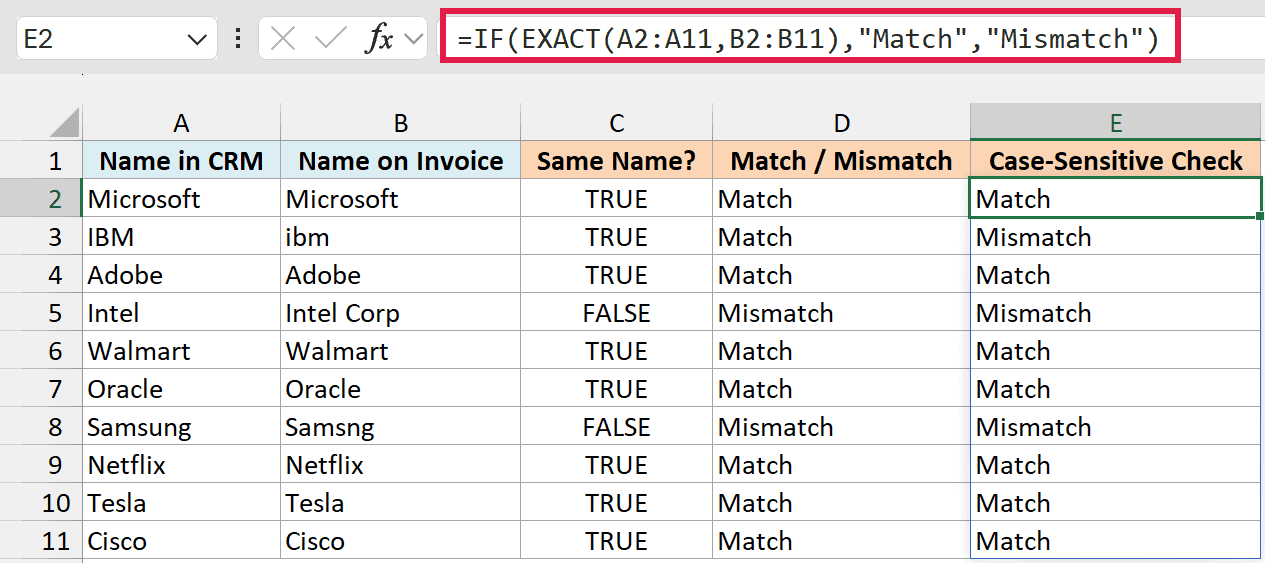
Task: Select cell B11 containing Cisco
Action: pos(401,541)
